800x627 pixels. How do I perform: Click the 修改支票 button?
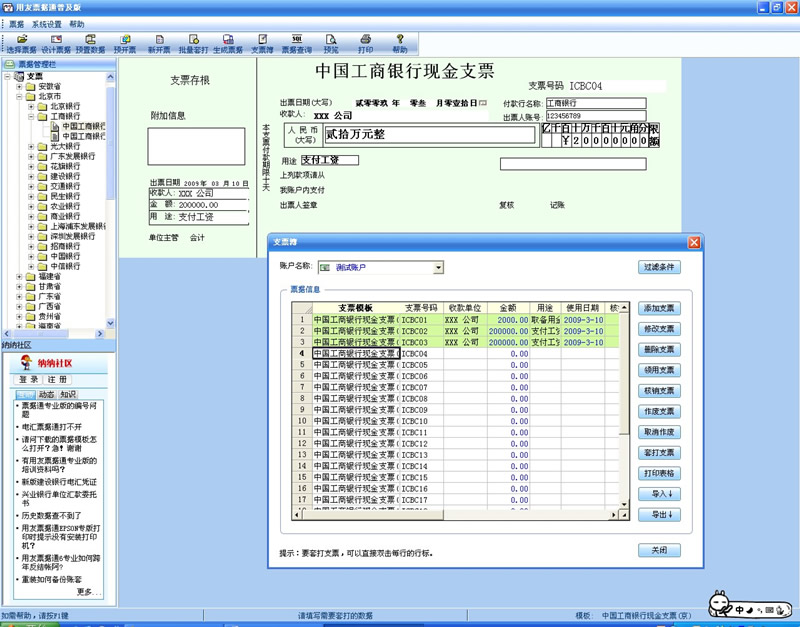[x=659, y=329]
